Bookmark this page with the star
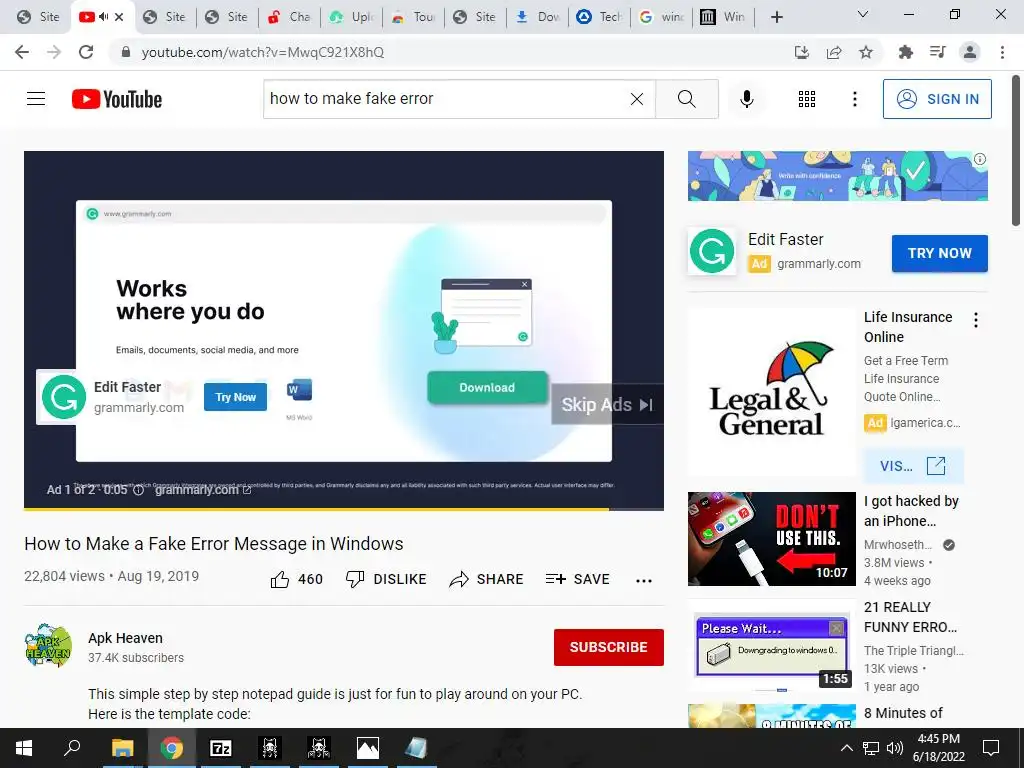Viewport: 1024px width, 768px height. 866,52
